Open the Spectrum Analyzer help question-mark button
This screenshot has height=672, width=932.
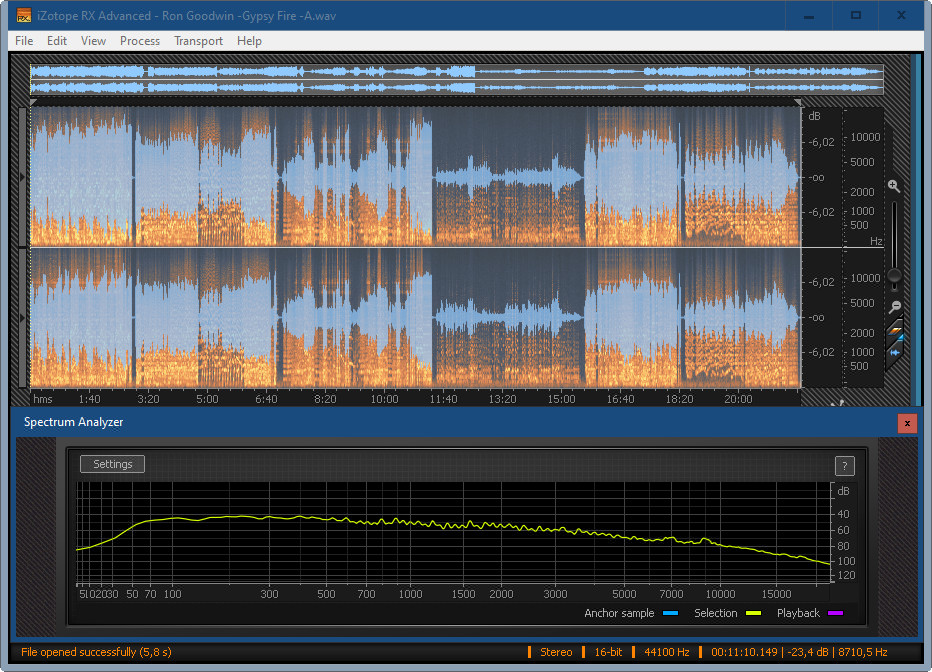[x=845, y=466]
